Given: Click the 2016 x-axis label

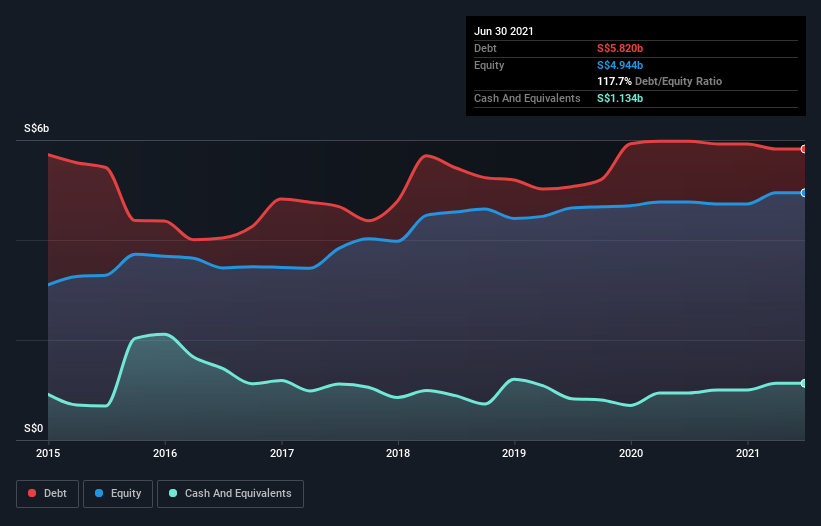Looking at the screenshot, I should (165, 453).
